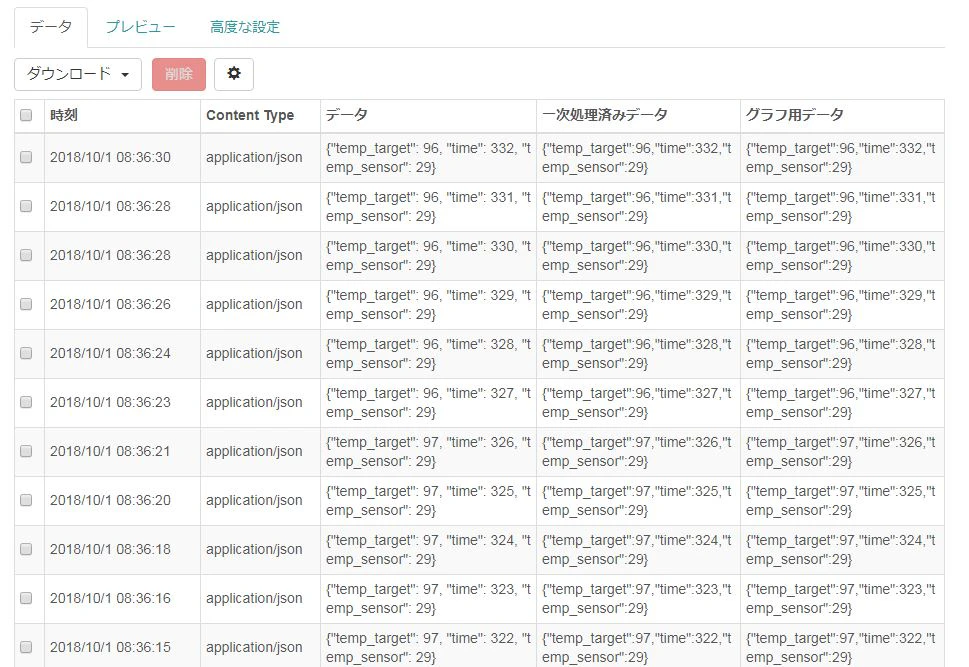The image size is (969, 667).
Task: Open the プレビュー tab
Action: click(x=140, y=27)
